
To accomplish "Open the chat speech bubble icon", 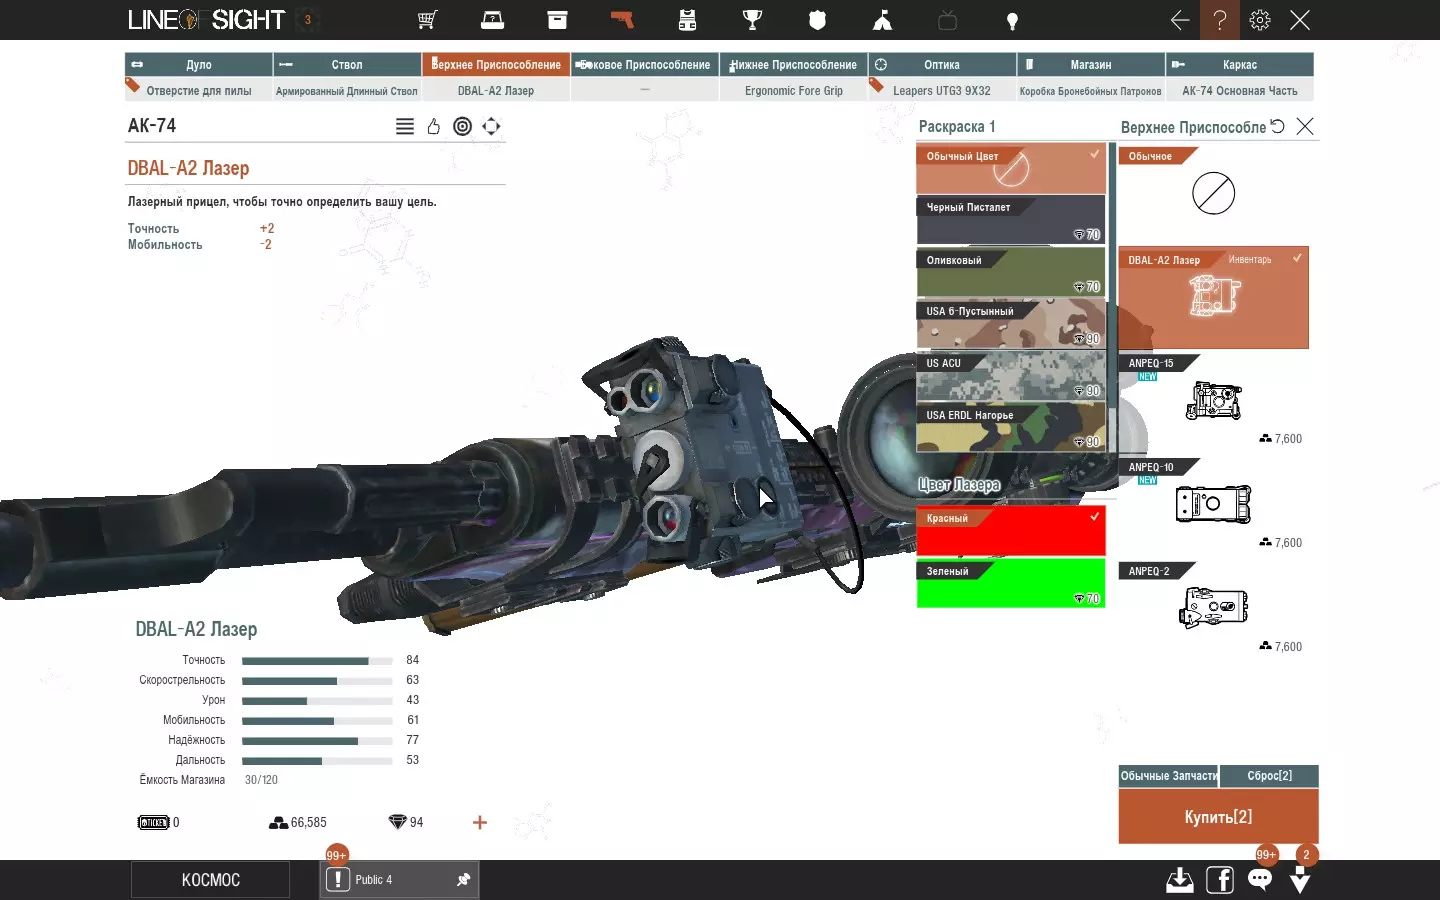I will pyautogui.click(x=1260, y=880).
